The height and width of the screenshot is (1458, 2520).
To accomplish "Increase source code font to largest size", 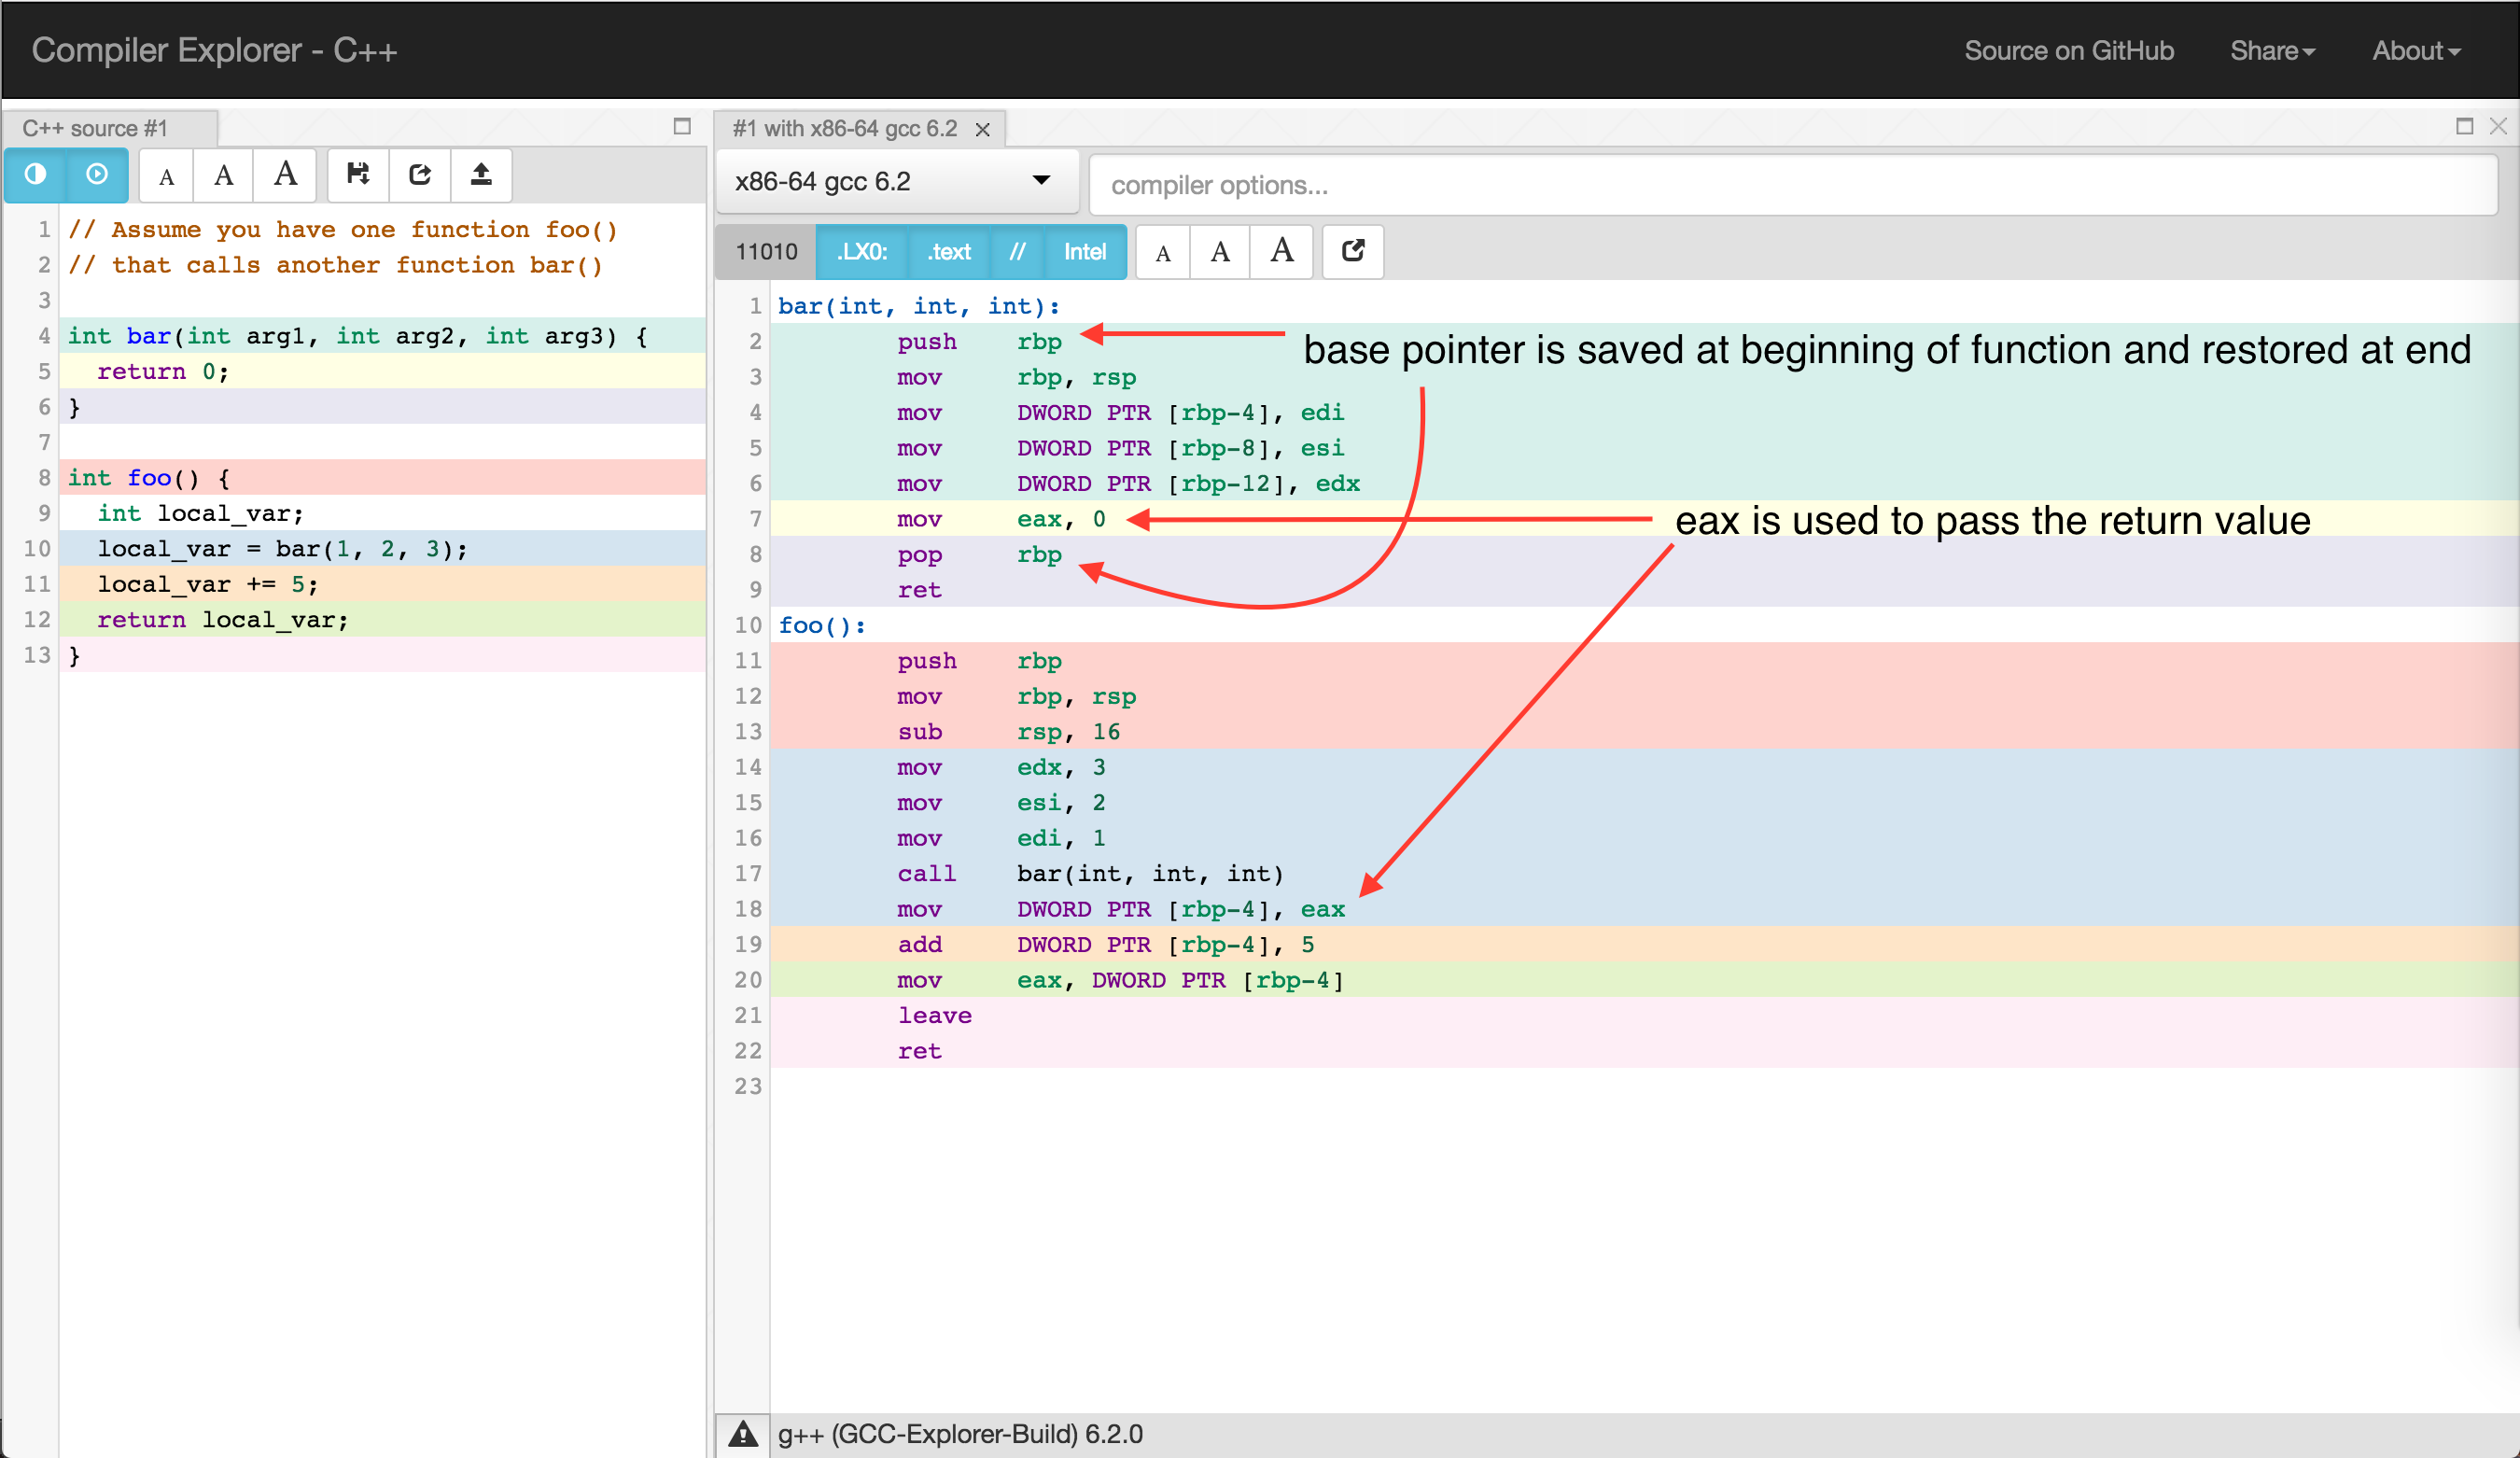I will pos(284,174).
